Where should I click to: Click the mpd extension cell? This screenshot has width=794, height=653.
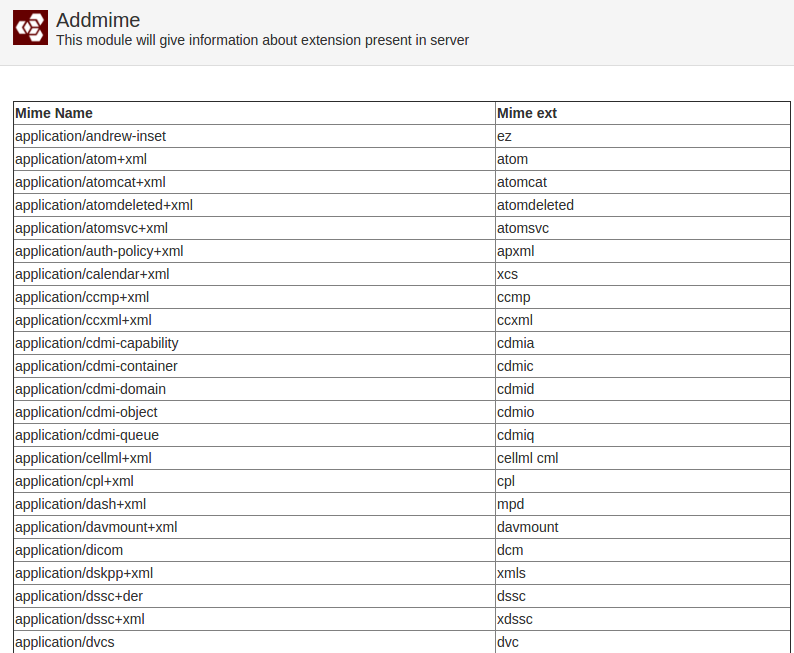pos(643,504)
